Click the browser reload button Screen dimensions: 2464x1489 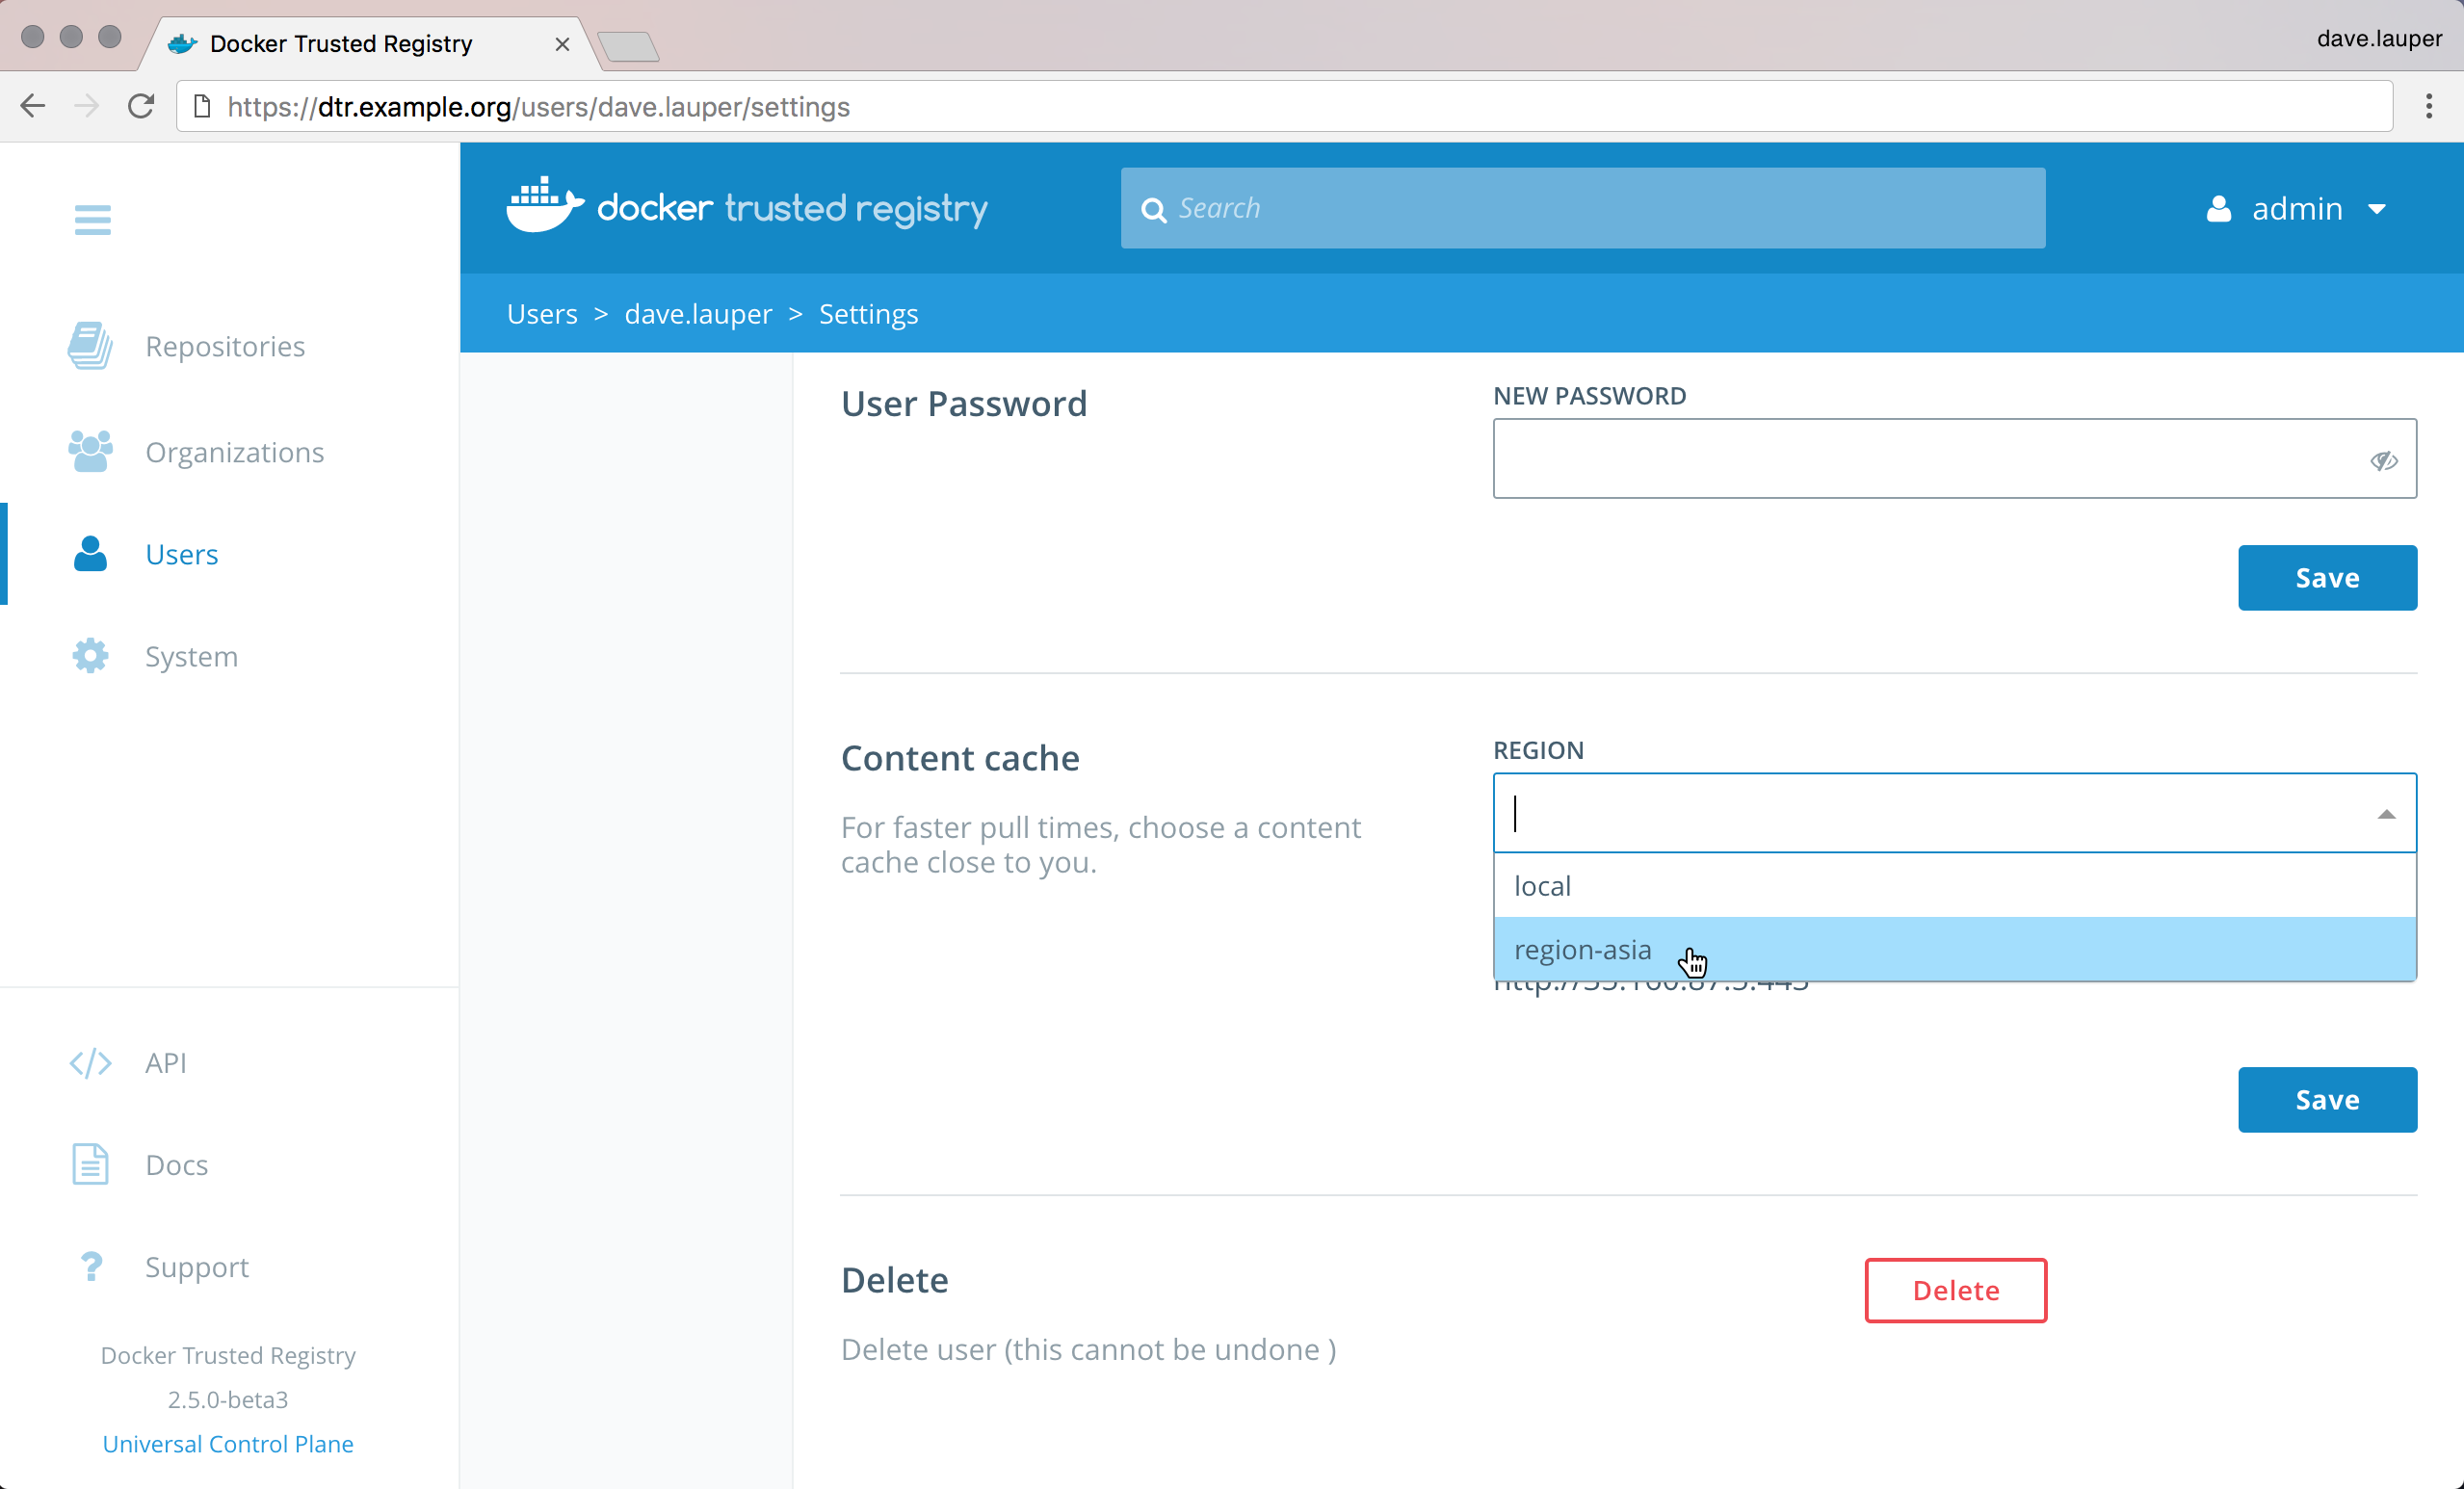(141, 106)
